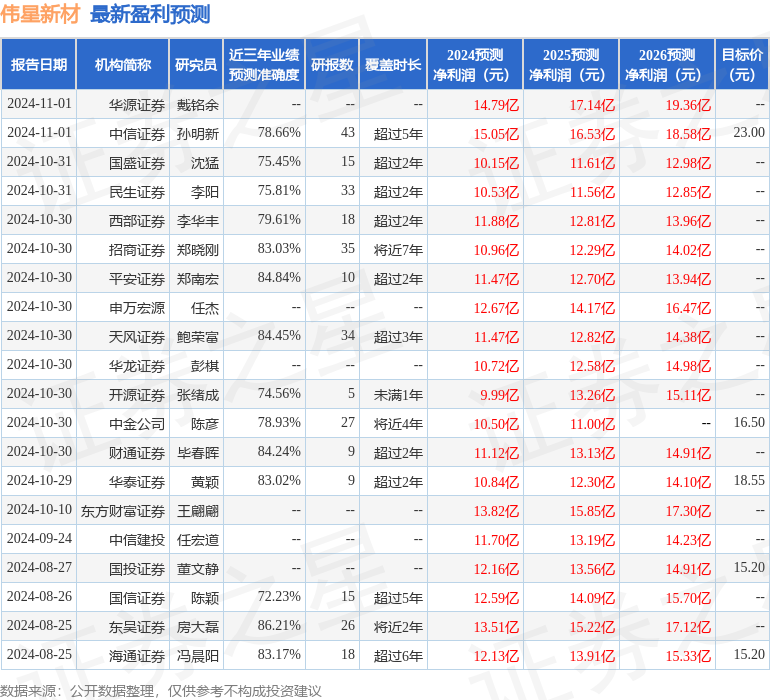
Task: Click analyst name 郑晓刚
Action: pos(198,250)
